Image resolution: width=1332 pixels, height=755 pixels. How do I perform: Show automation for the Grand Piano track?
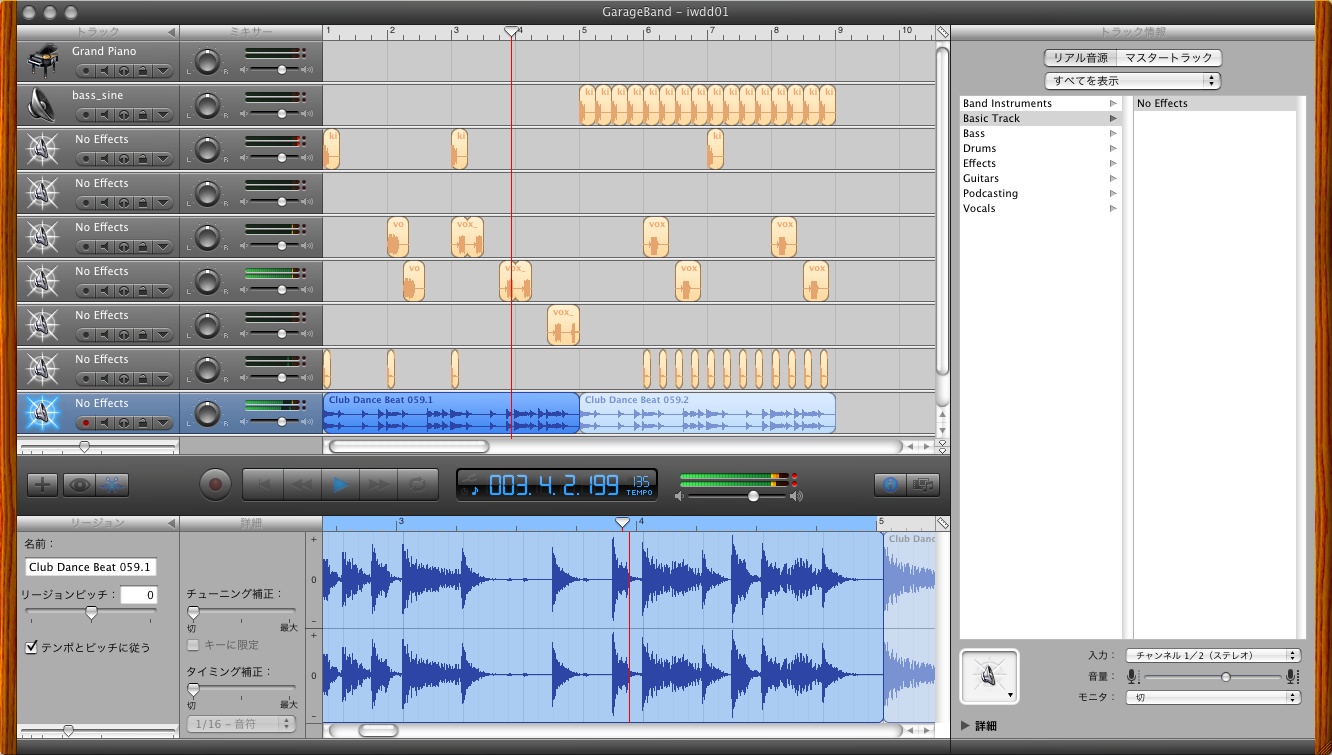click(x=162, y=71)
